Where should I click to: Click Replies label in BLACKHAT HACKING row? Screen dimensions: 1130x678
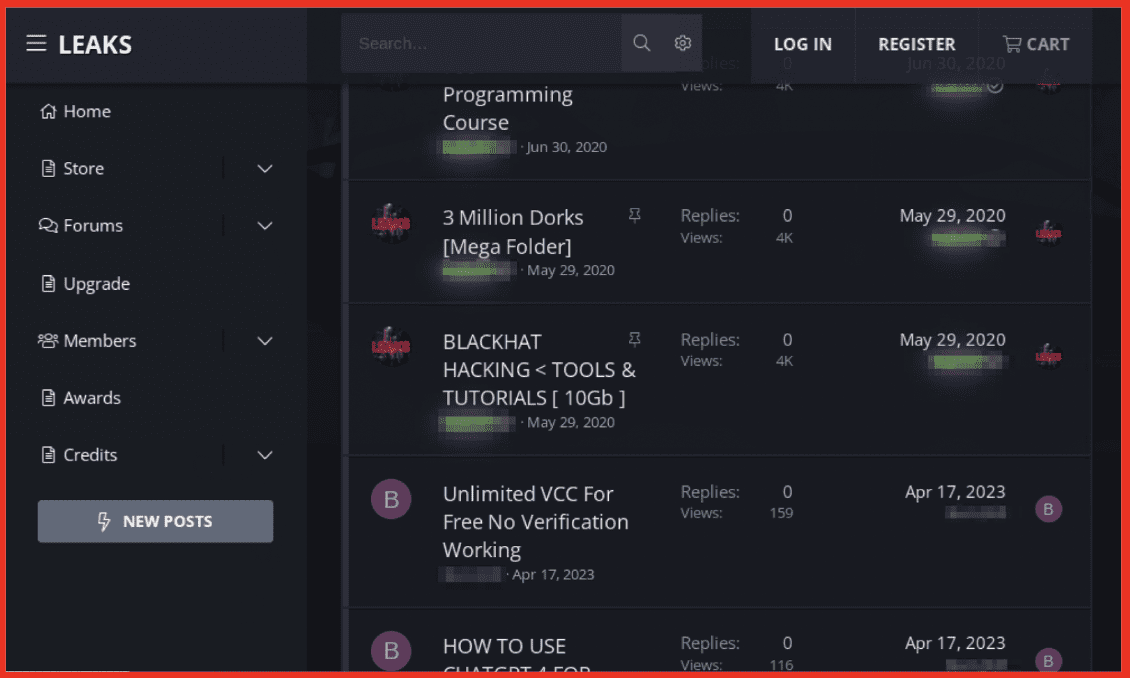[x=710, y=339]
